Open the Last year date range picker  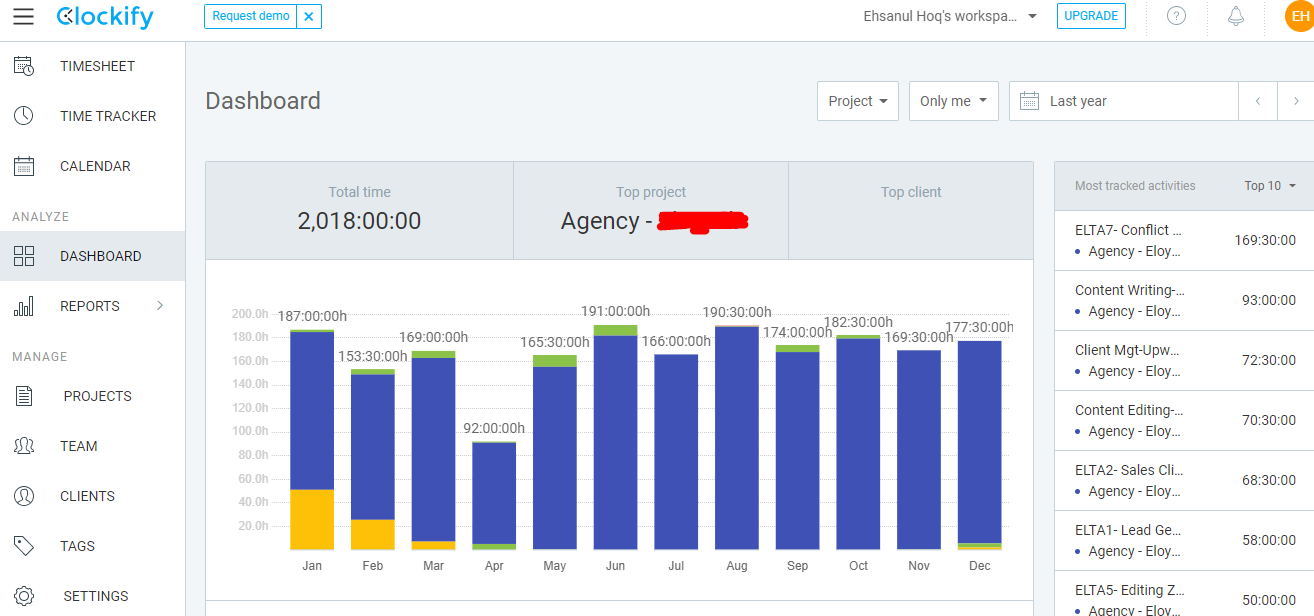click(x=1122, y=100)
